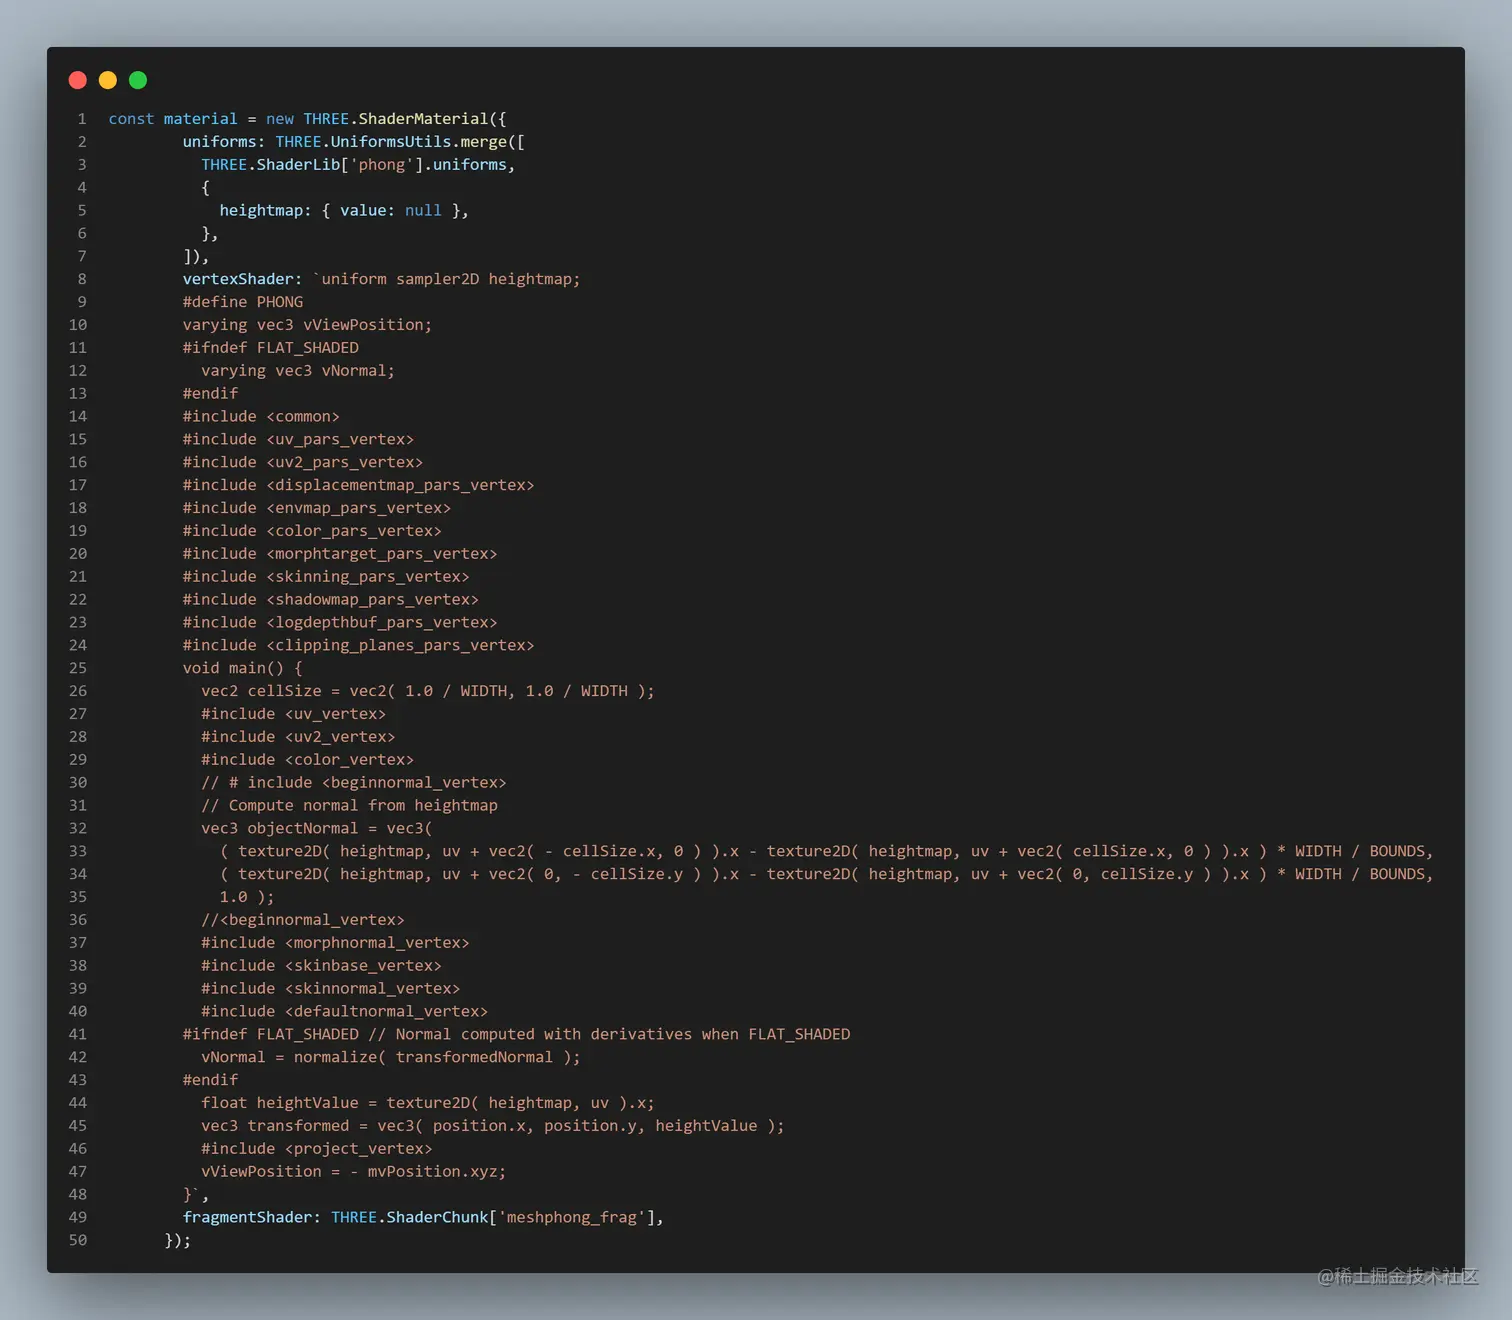Click line number 50 at snippet end
This screenshot has height=1320, width=1512.
tap(78, 1240)
